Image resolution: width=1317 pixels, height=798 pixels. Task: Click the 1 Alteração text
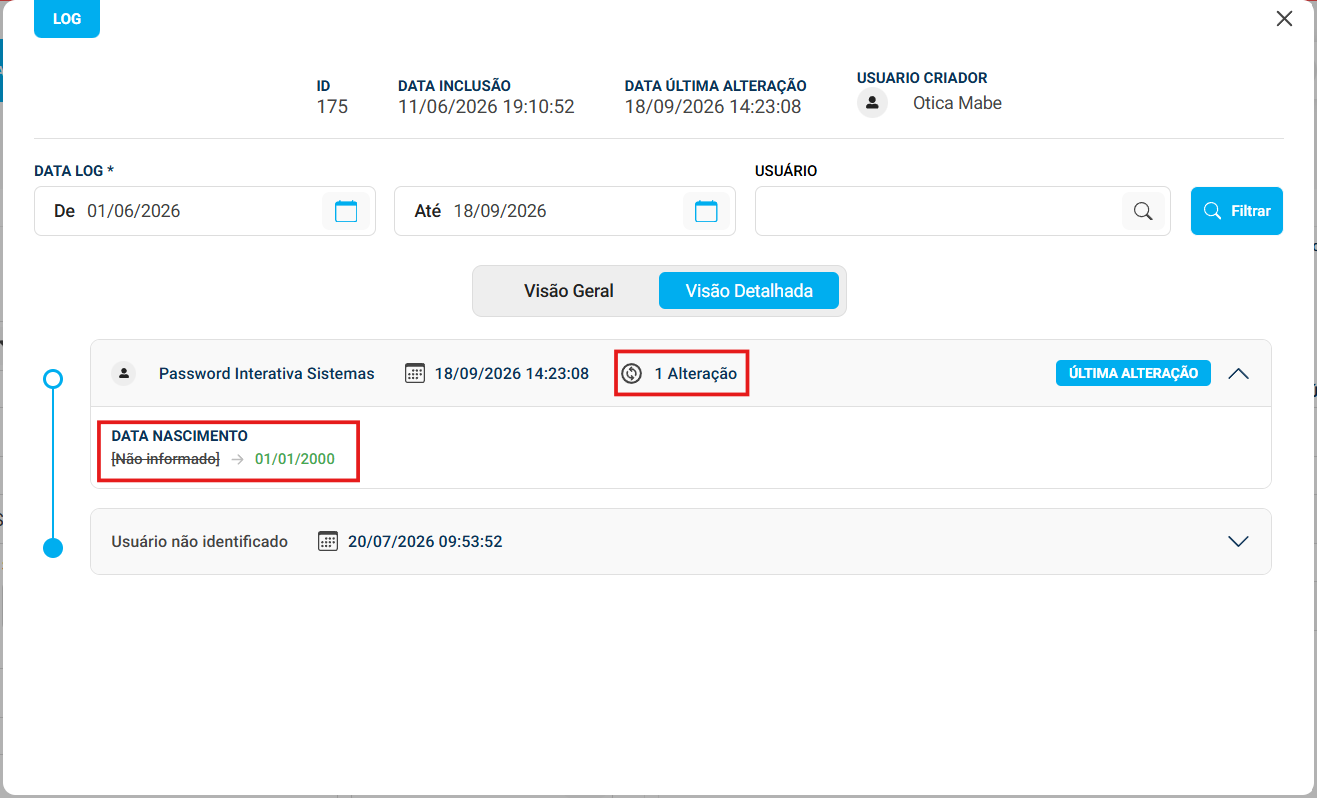696,374
